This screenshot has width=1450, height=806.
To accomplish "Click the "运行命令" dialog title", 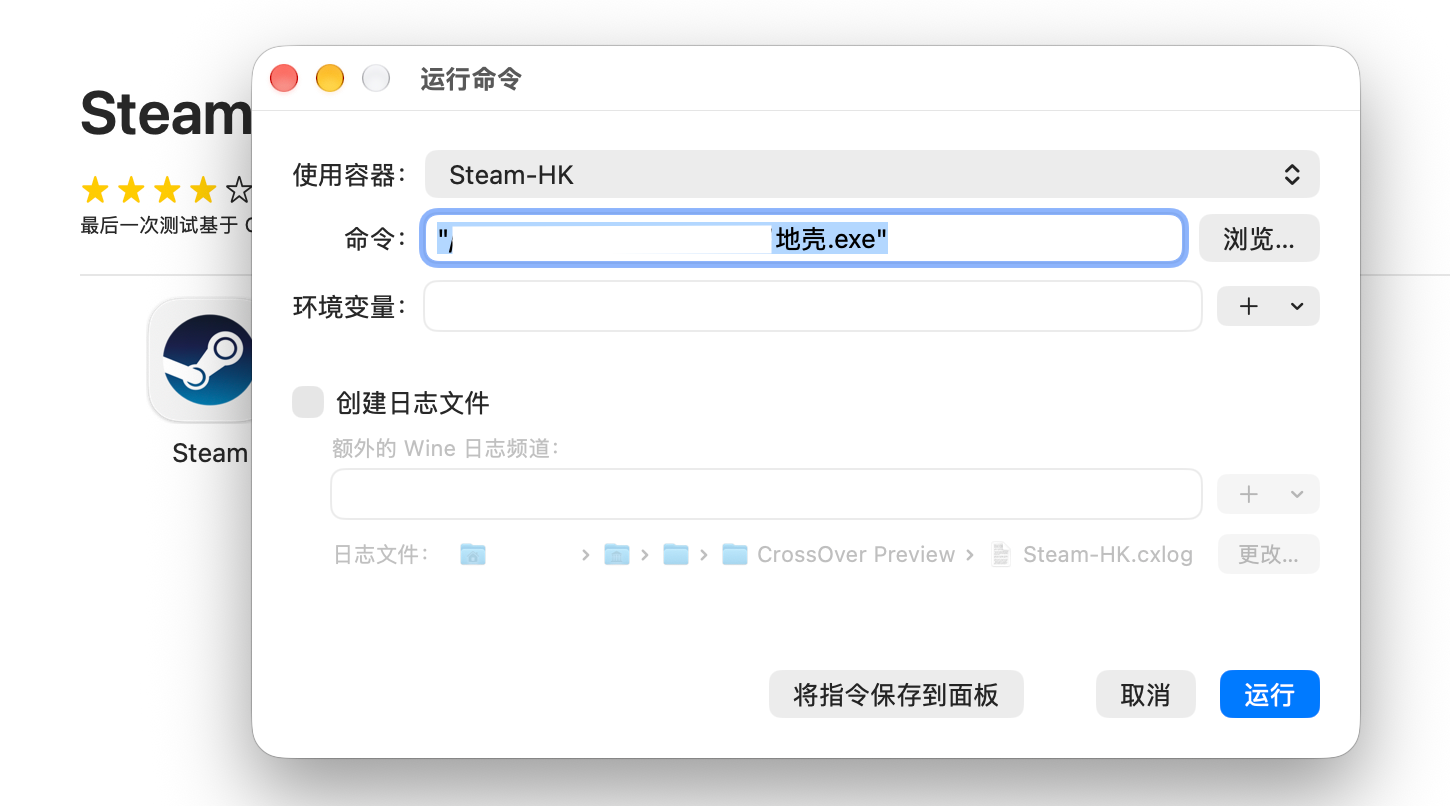I will click(471, 79).
